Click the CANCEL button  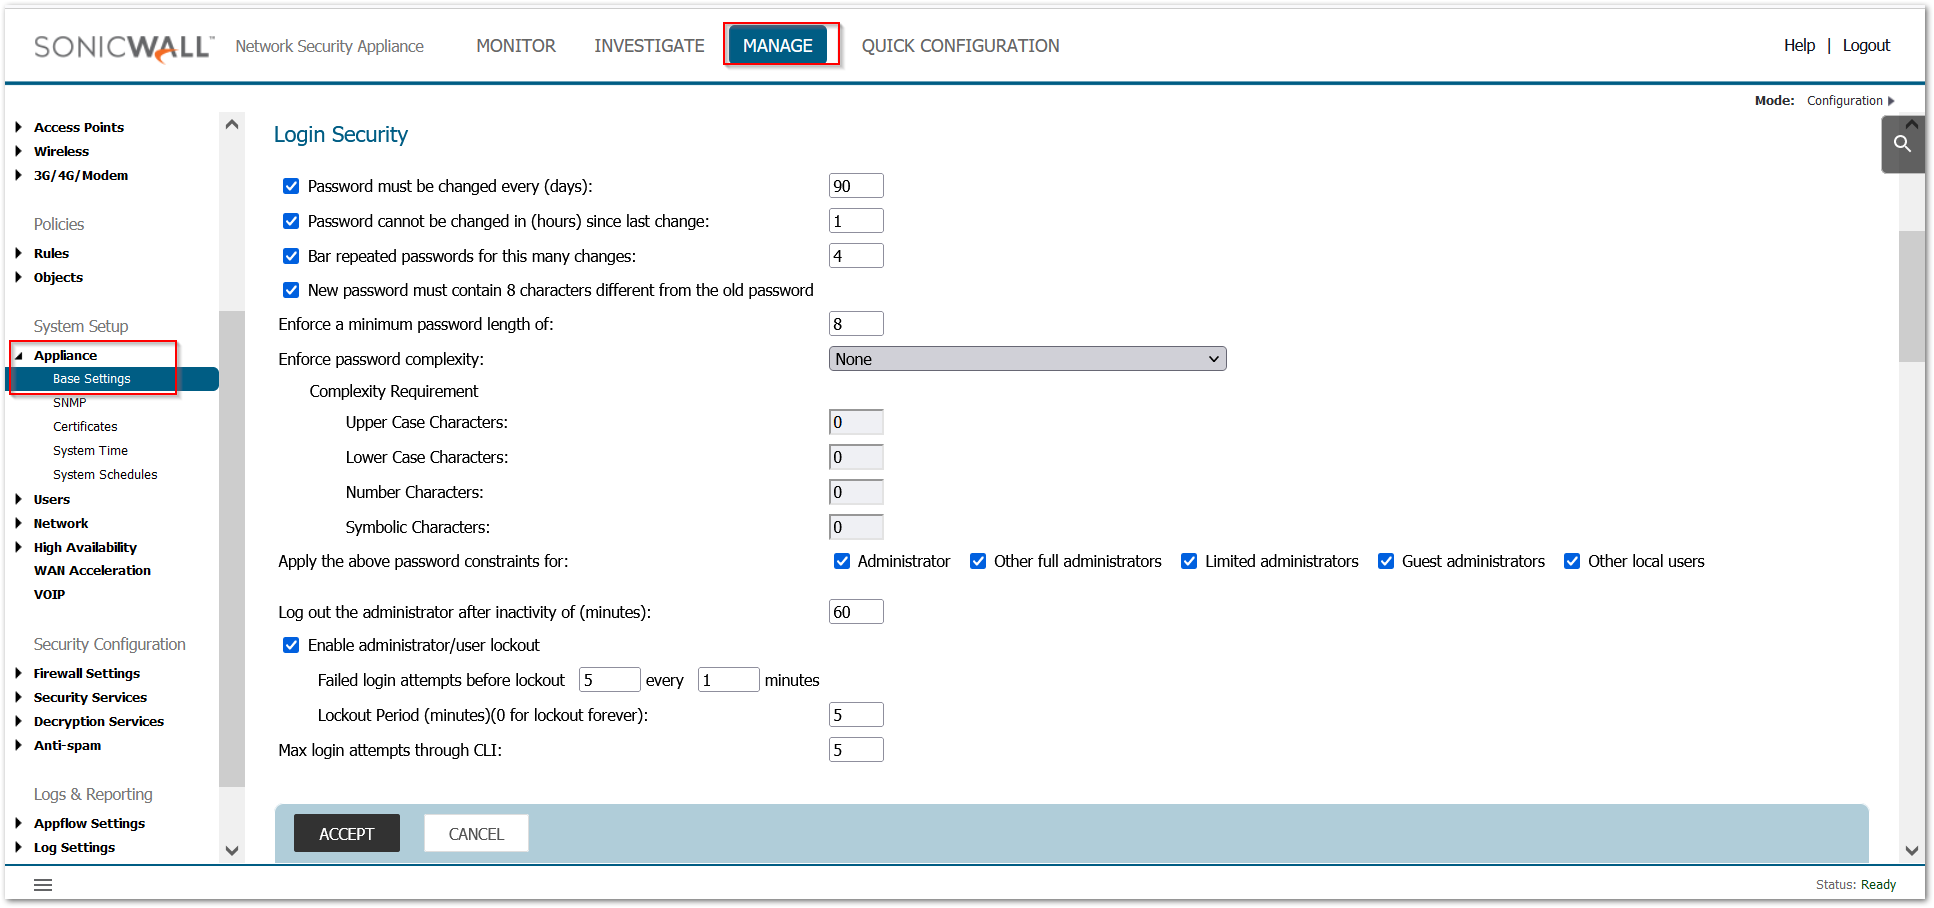pos(476,833)
